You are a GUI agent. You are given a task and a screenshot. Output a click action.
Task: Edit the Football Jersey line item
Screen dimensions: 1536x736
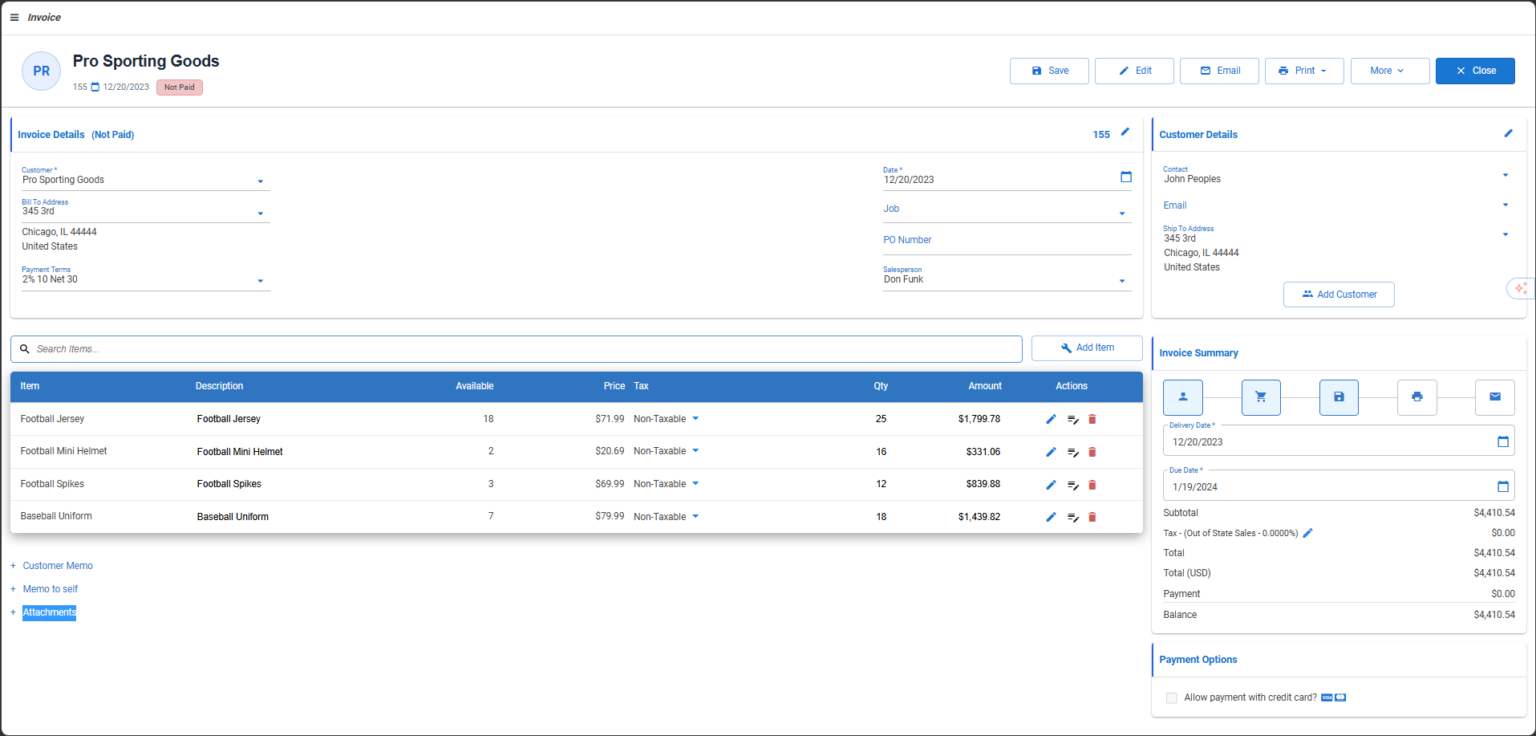point(1051,419)
